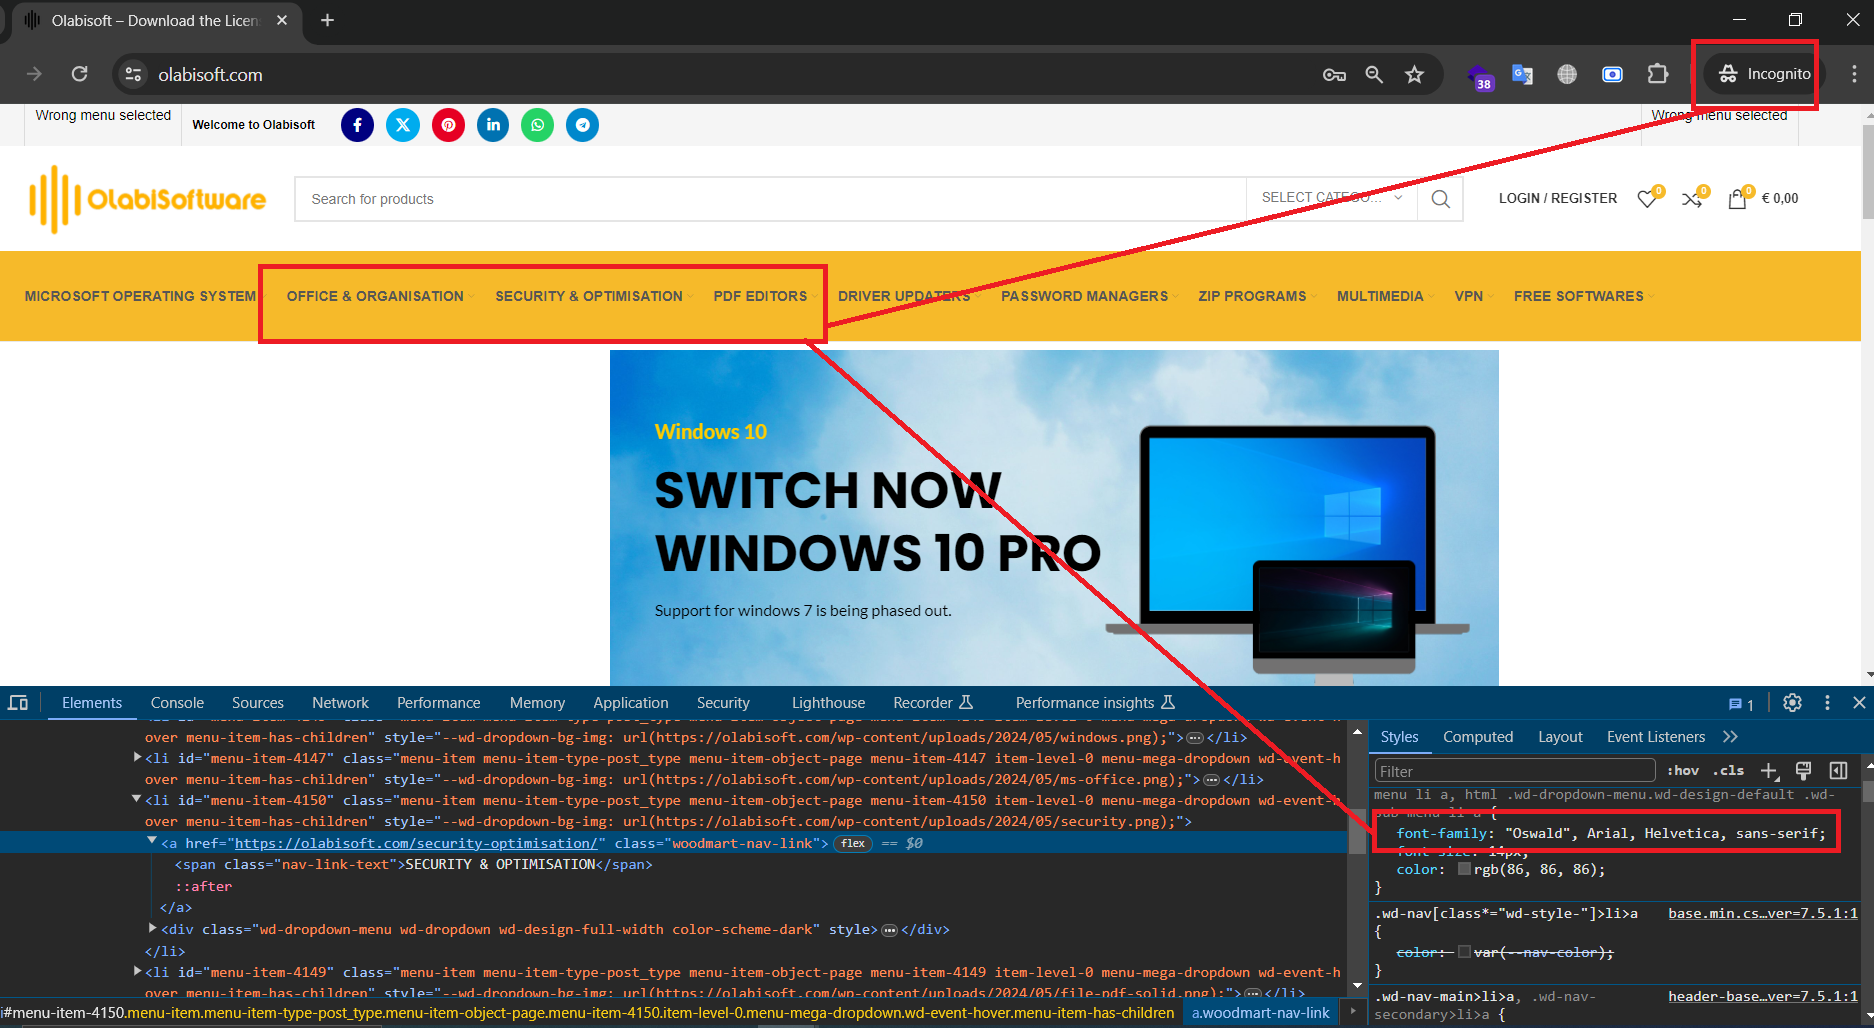The width and height of the screenshot is (1874, 1028).
Task: Open the Password Managers menu
Action: pos(1084,296)
